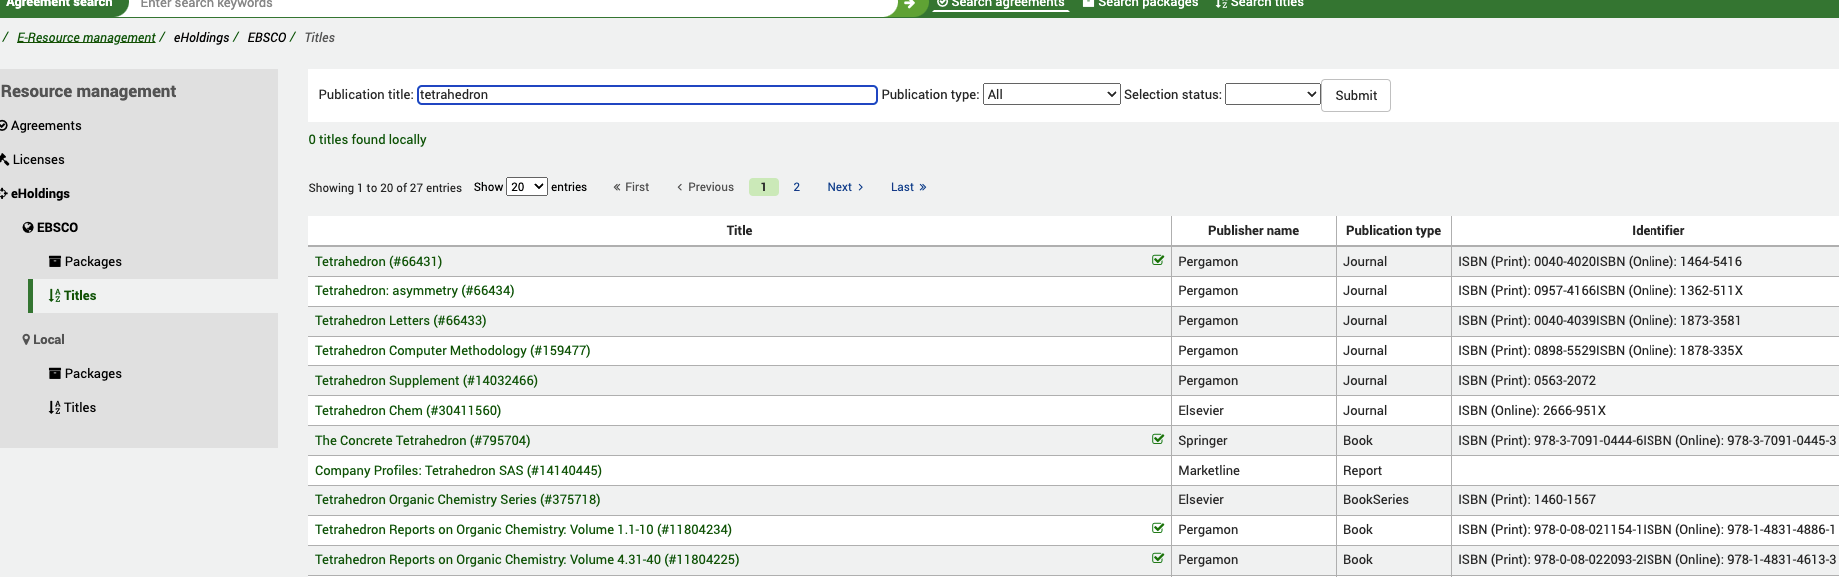1839x577 pixels.
Task: Jump to page 2 of results
Action: tap(796, 187)
